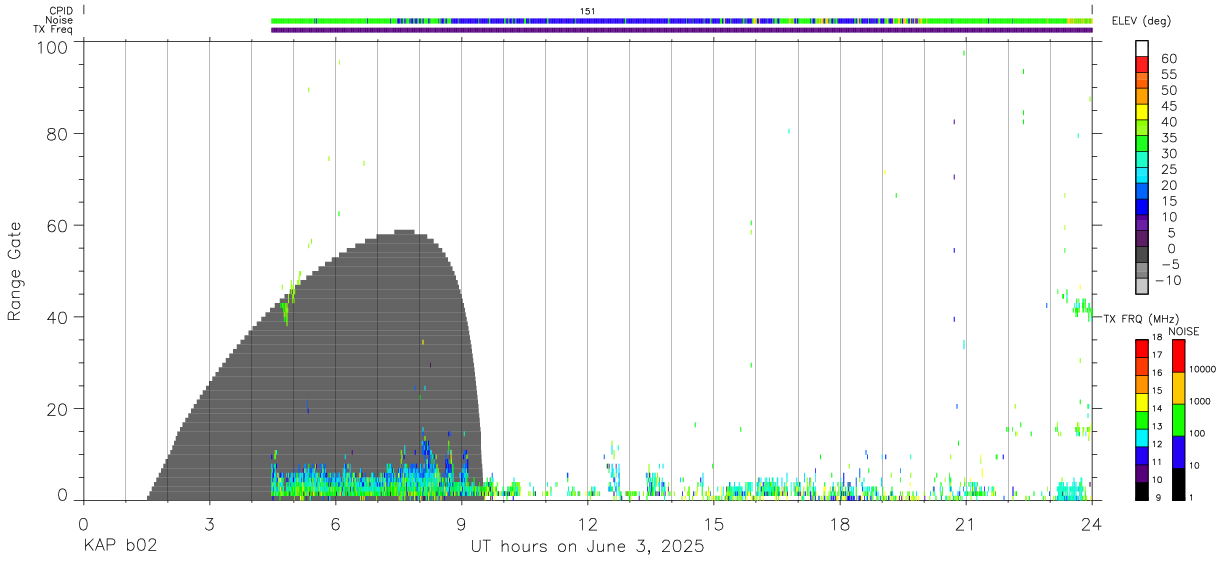Select the TX Freq row label
This screenshot has height=567, width=1228.
point(54,30)
